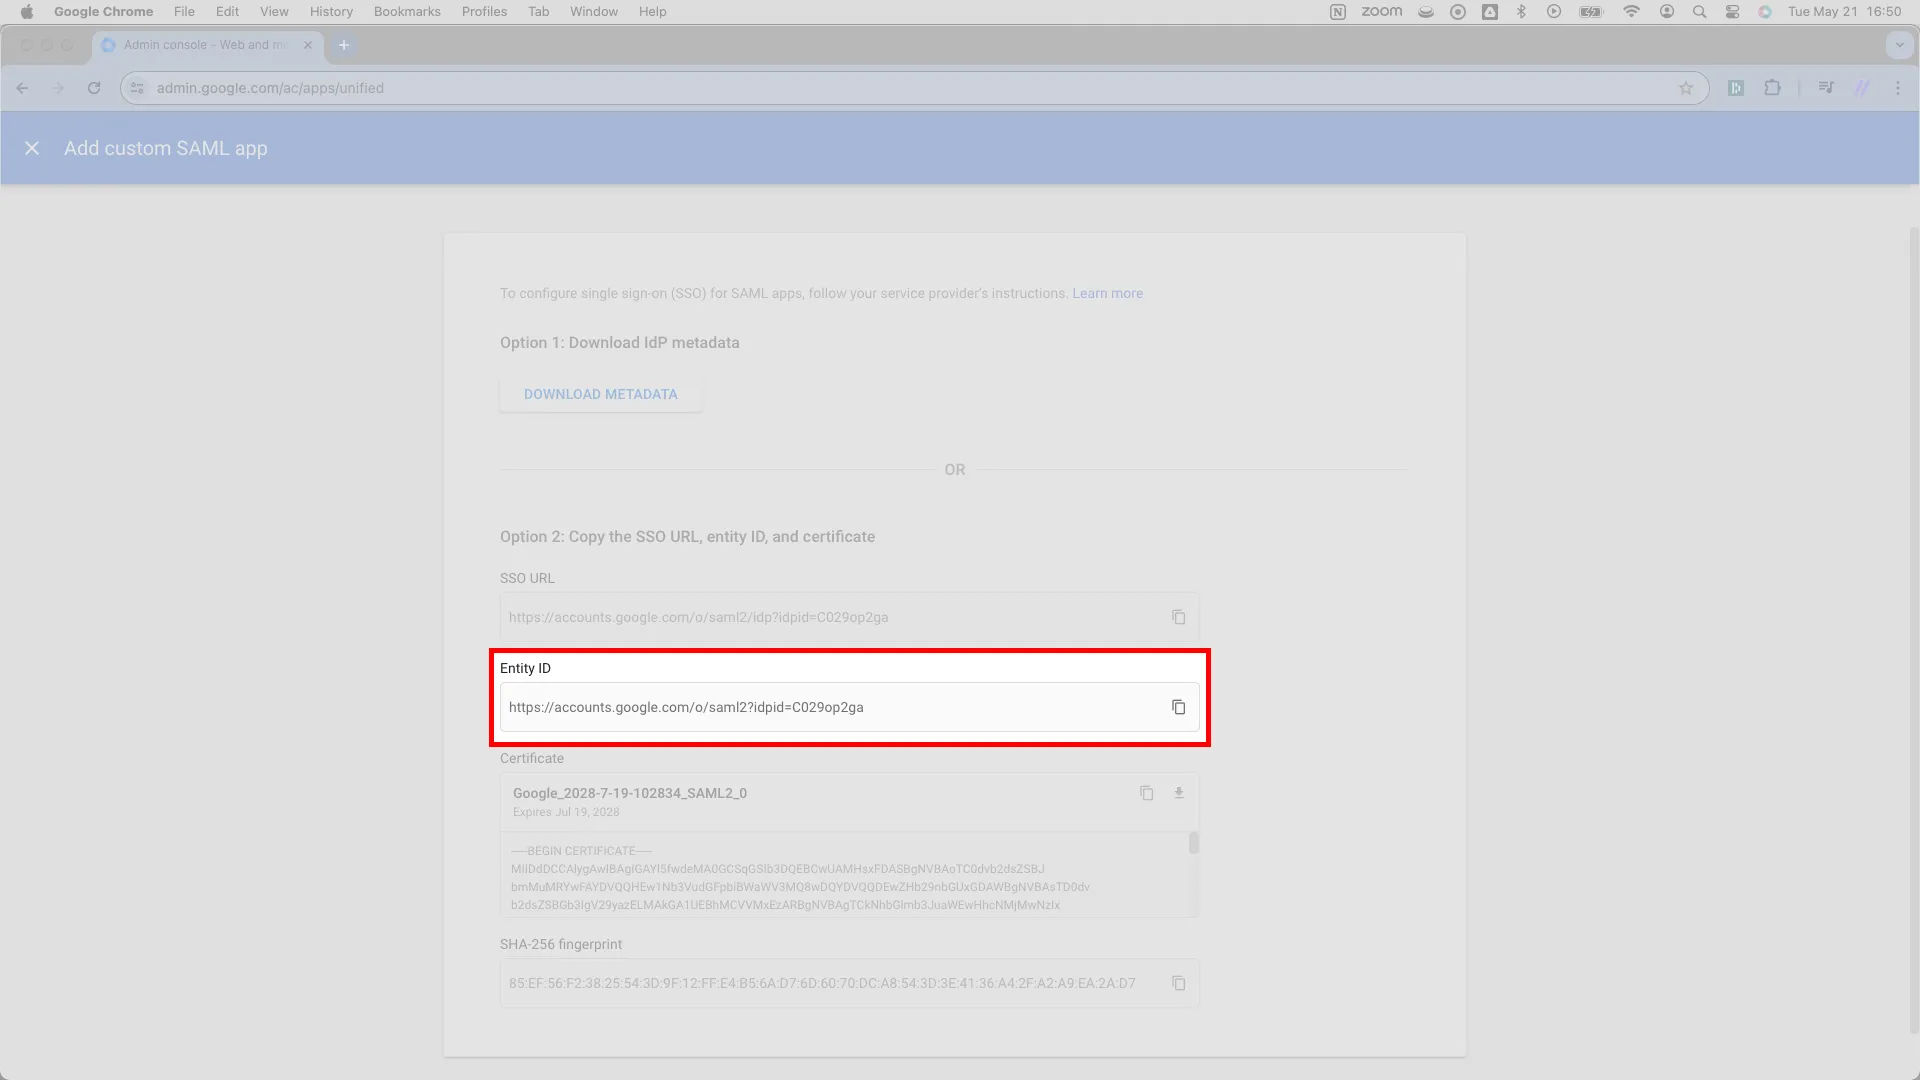Click the certificate text scrollbar
This screenshot has width=1920, height=1080.
1193,843
